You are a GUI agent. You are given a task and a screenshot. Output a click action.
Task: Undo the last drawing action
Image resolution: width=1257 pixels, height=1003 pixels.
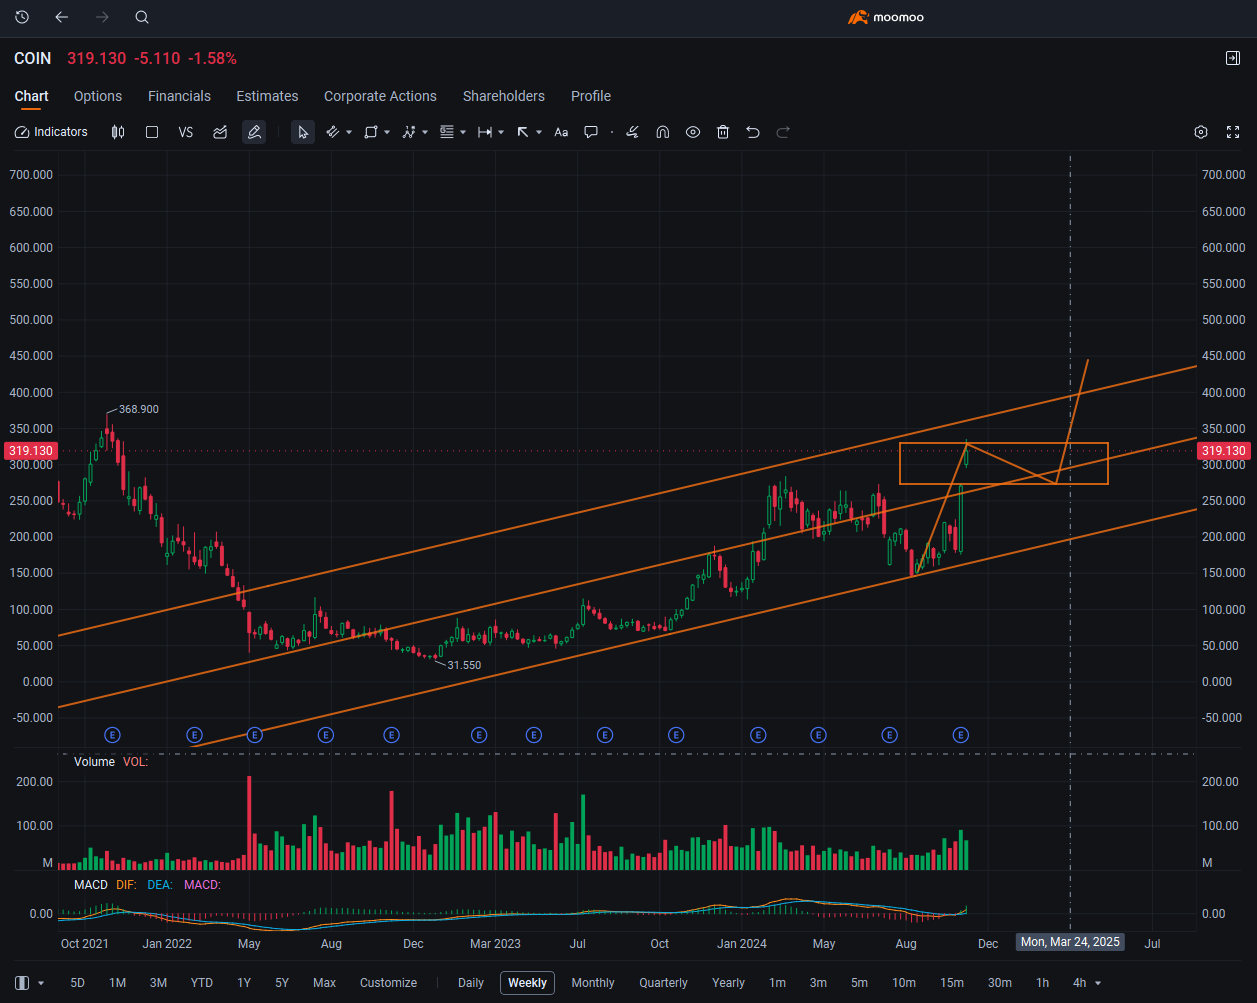tap(753, 132)
